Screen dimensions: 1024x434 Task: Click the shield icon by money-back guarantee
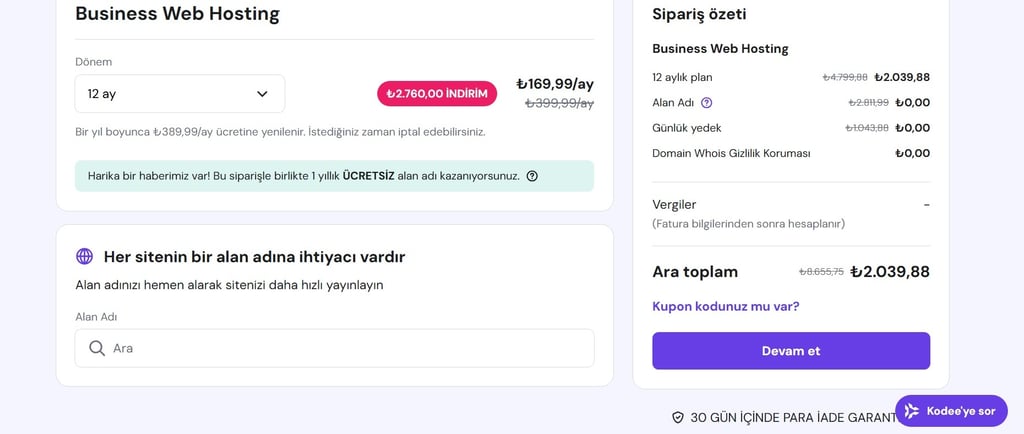677,417
